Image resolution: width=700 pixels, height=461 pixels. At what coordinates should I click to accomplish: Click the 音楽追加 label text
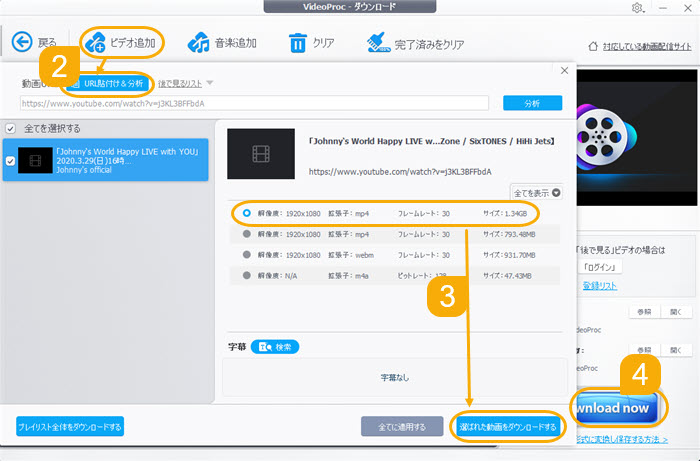236,43
